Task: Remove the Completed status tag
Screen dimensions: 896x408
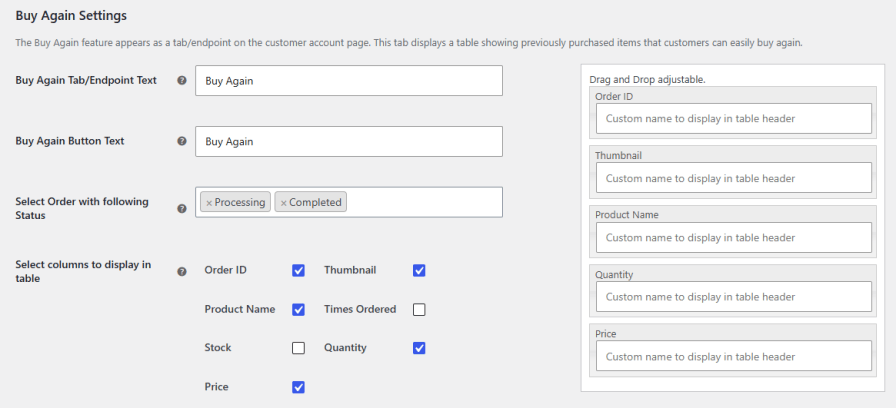Action: coord(283,203)
